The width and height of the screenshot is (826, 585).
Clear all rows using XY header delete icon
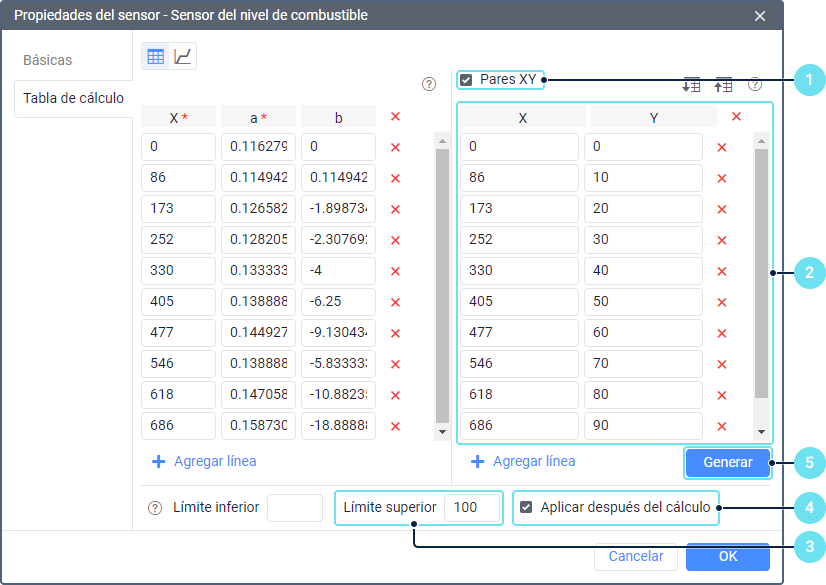click(736, 117)
